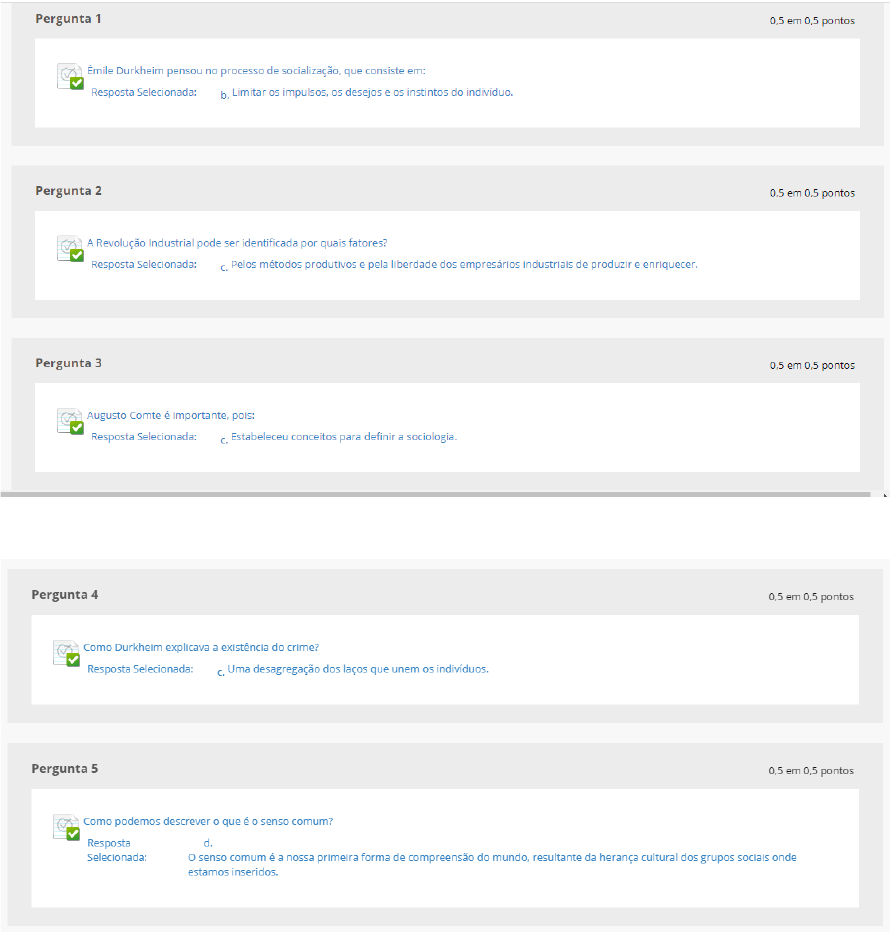Click answer 'Uma desagregação dos laços'
This screenshot has width=890, height=932.
click(x=358, y=669)
